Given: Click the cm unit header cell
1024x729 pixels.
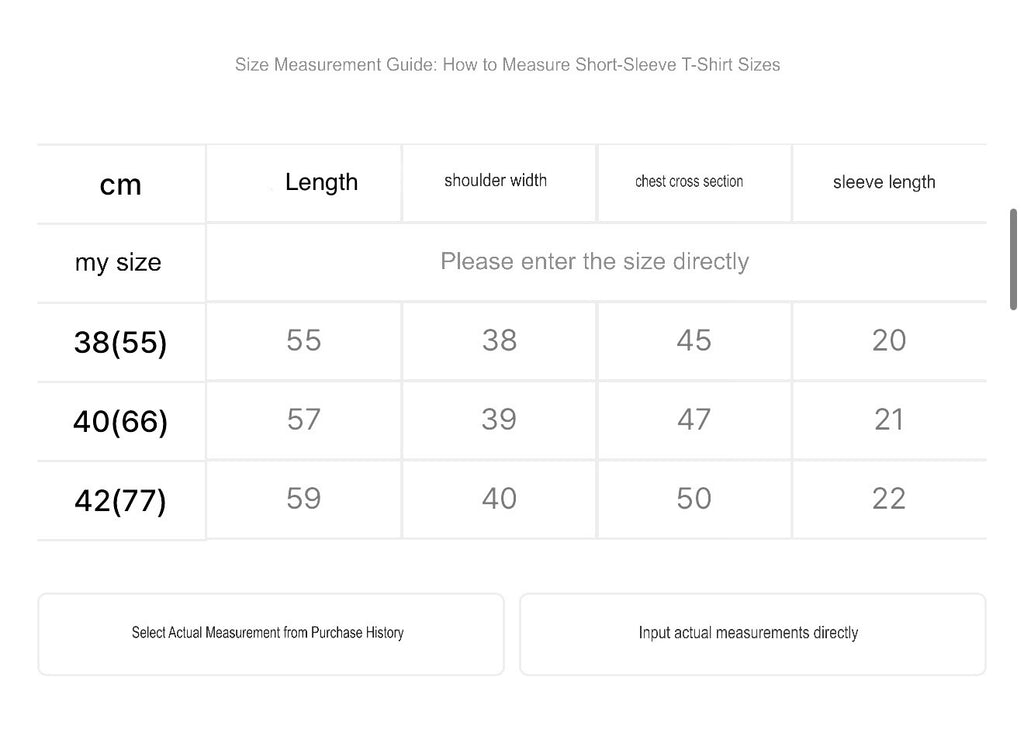Looking at the screenshot, I should click(x=121, y=184).
